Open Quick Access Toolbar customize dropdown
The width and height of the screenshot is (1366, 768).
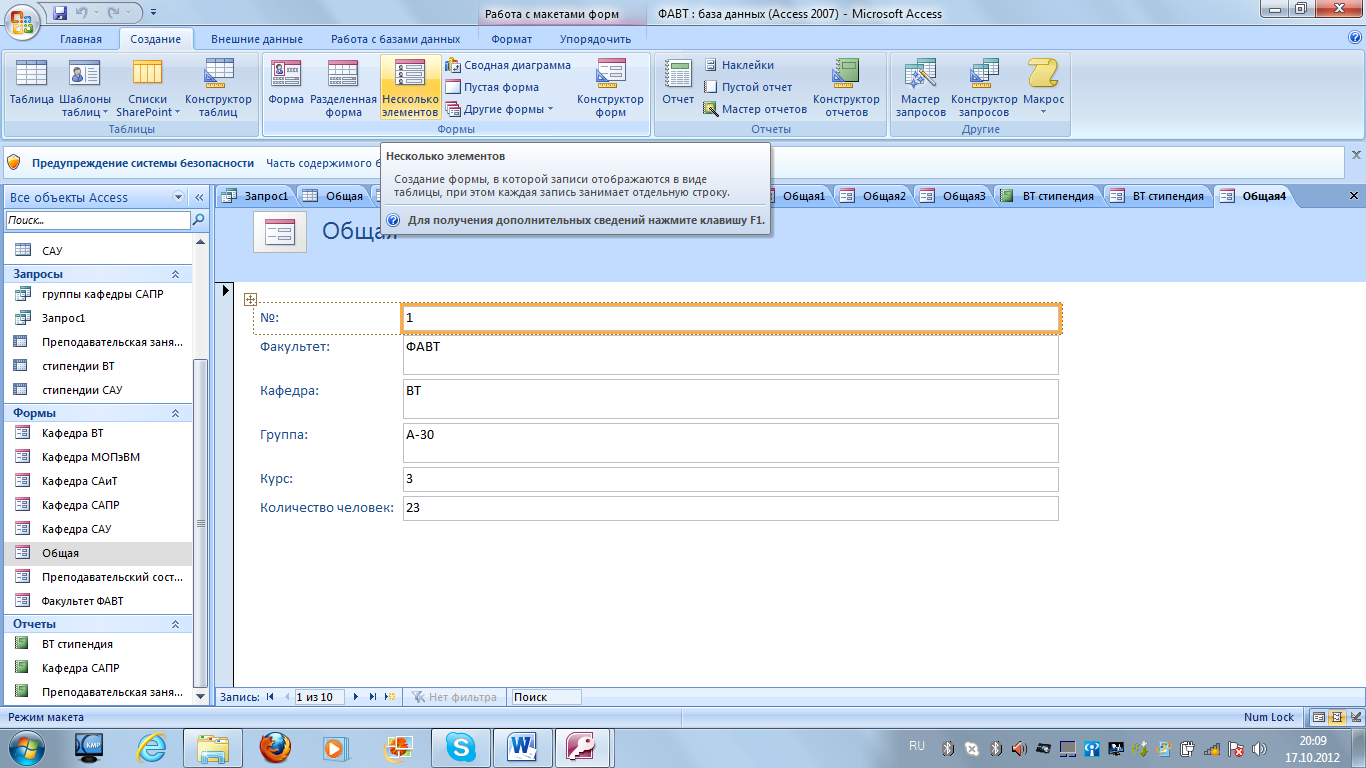[153, 14]
